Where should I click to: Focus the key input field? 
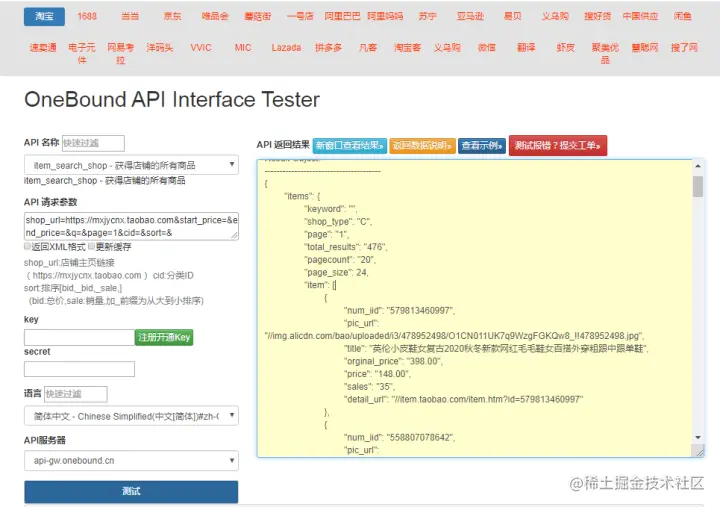79,338
